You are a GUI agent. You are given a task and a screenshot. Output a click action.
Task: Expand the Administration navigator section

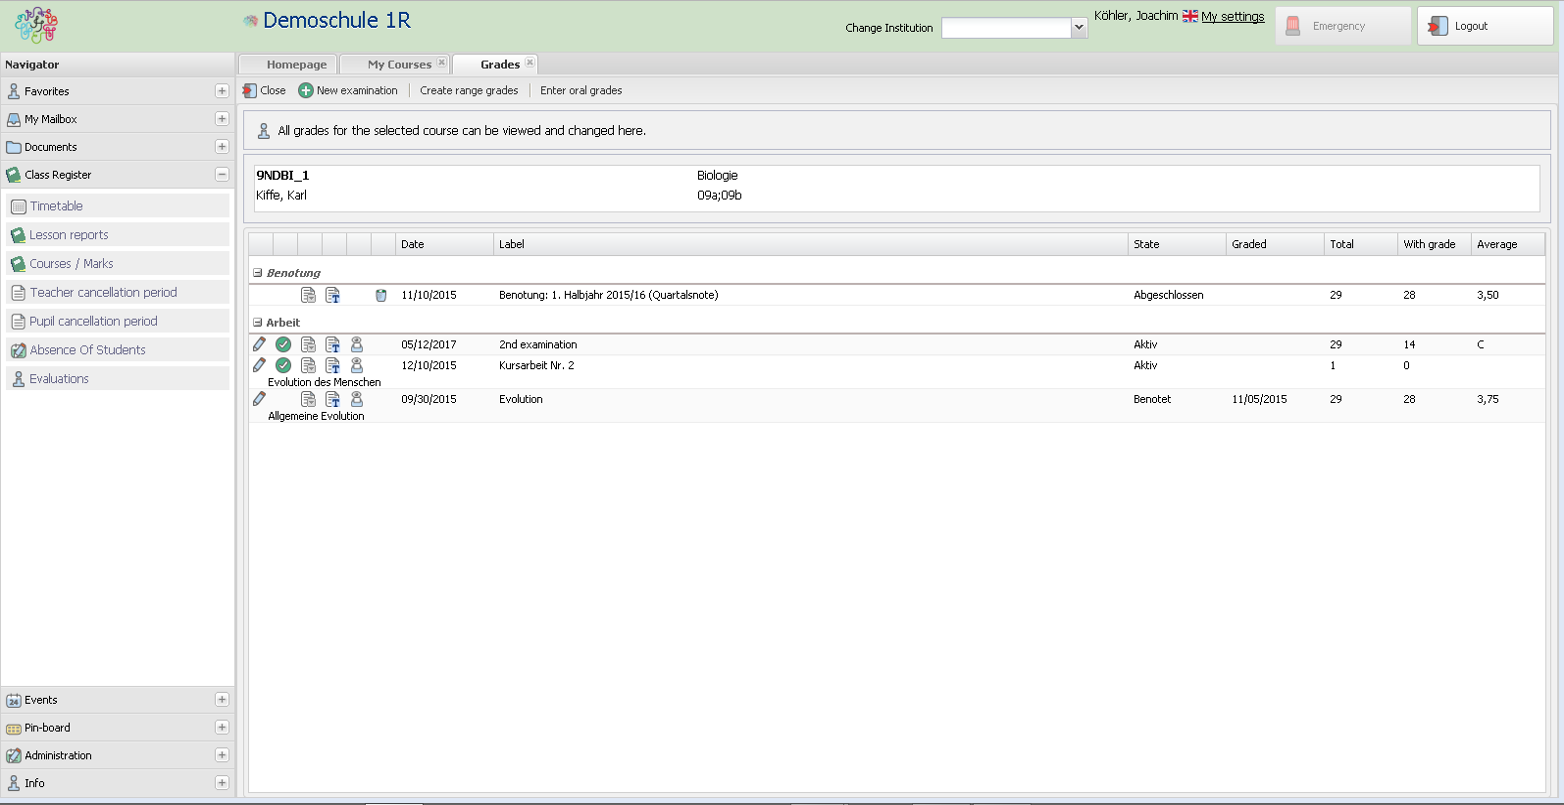pos(222,756)
